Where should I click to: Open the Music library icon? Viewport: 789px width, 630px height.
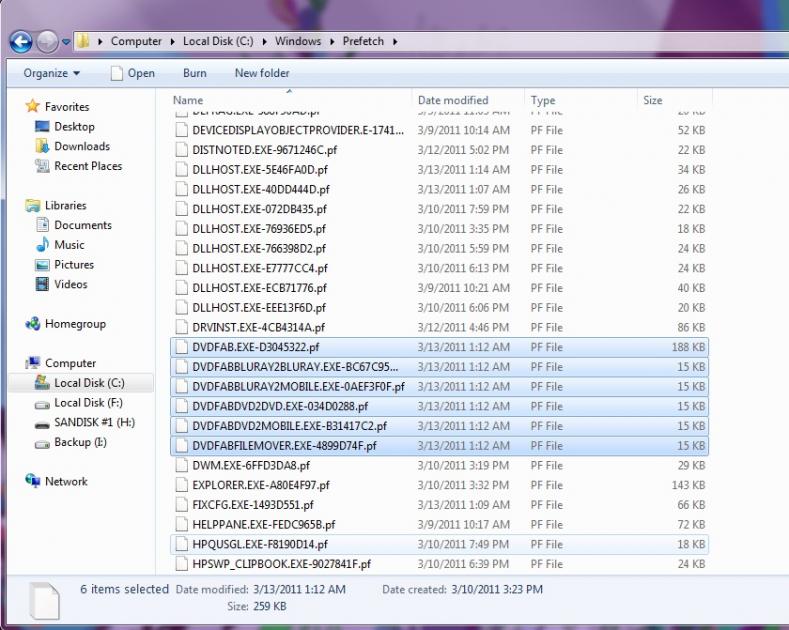click(42, 245)
